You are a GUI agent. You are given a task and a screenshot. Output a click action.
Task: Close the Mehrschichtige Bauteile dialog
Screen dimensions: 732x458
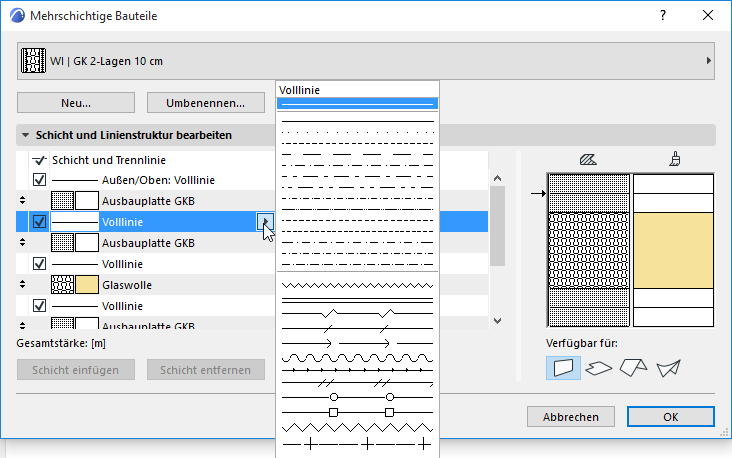tap(708, 15)
